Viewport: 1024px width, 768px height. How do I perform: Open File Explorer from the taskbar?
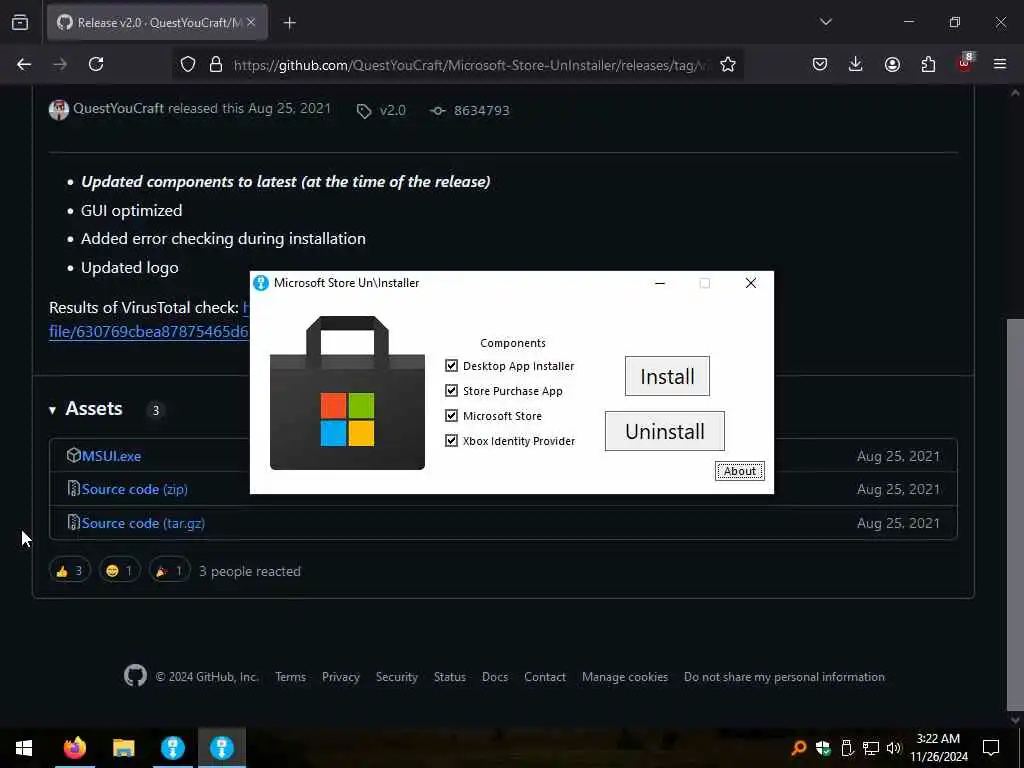click(x=123, y=748)
